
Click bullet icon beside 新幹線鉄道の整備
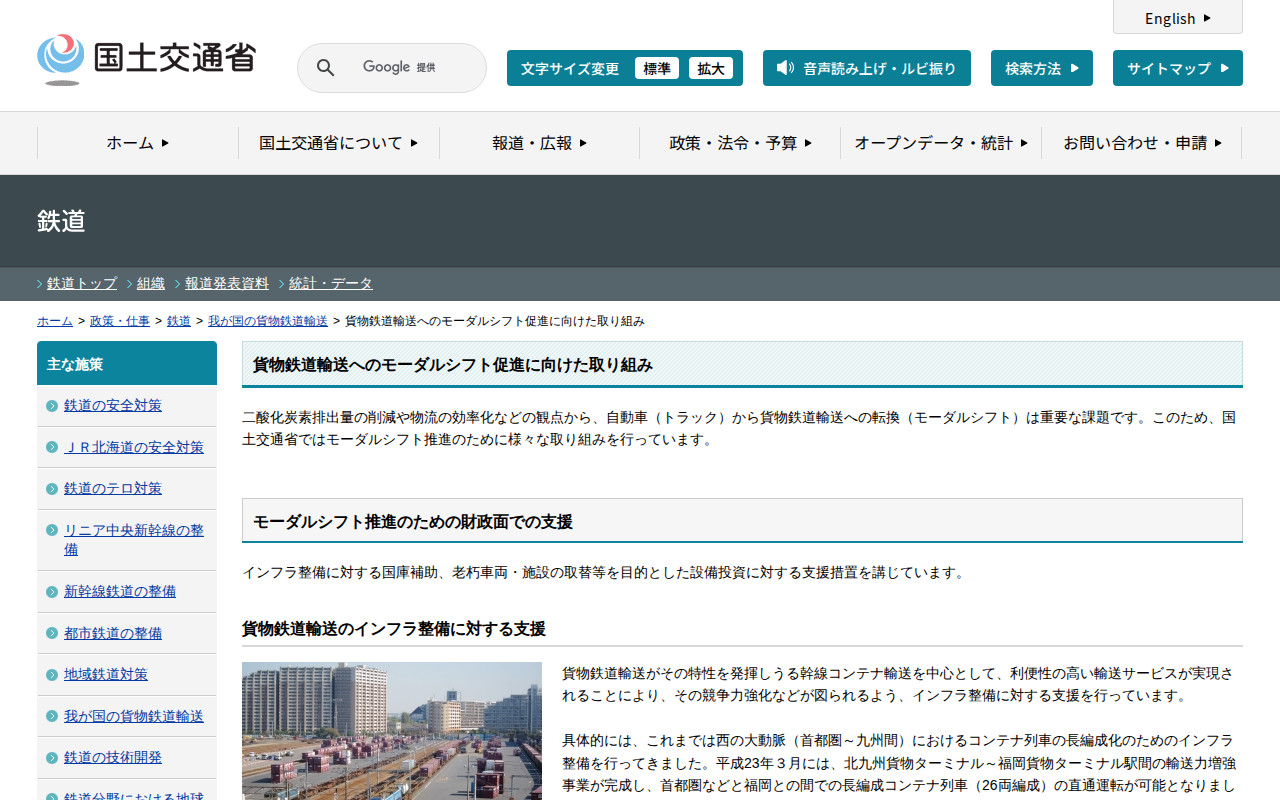pyautogui.click(x=52, y=592)
